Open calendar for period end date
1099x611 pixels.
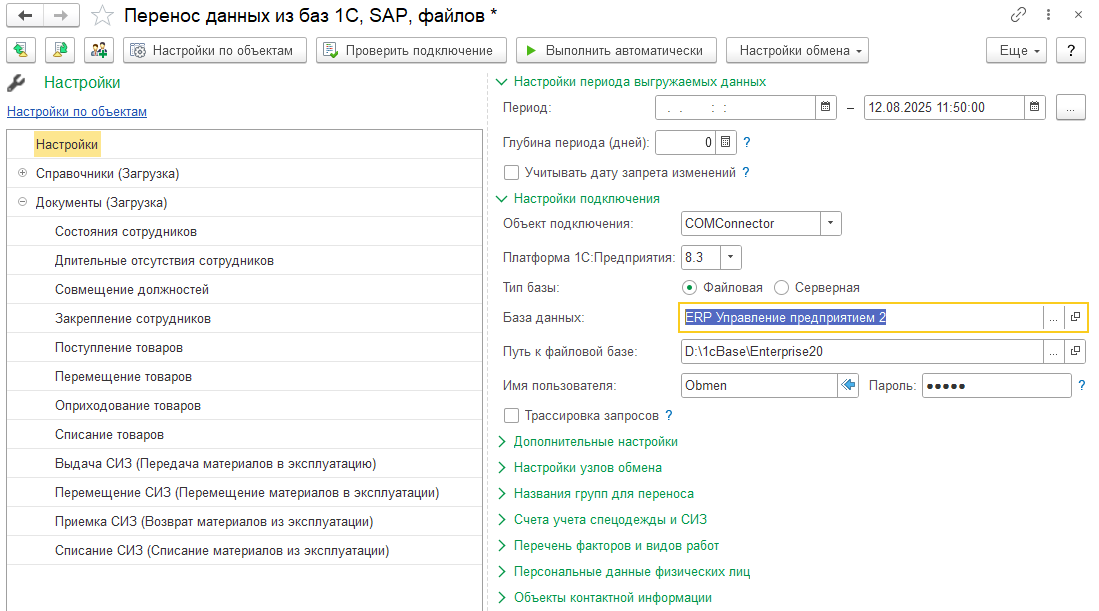click(1035, 108)
